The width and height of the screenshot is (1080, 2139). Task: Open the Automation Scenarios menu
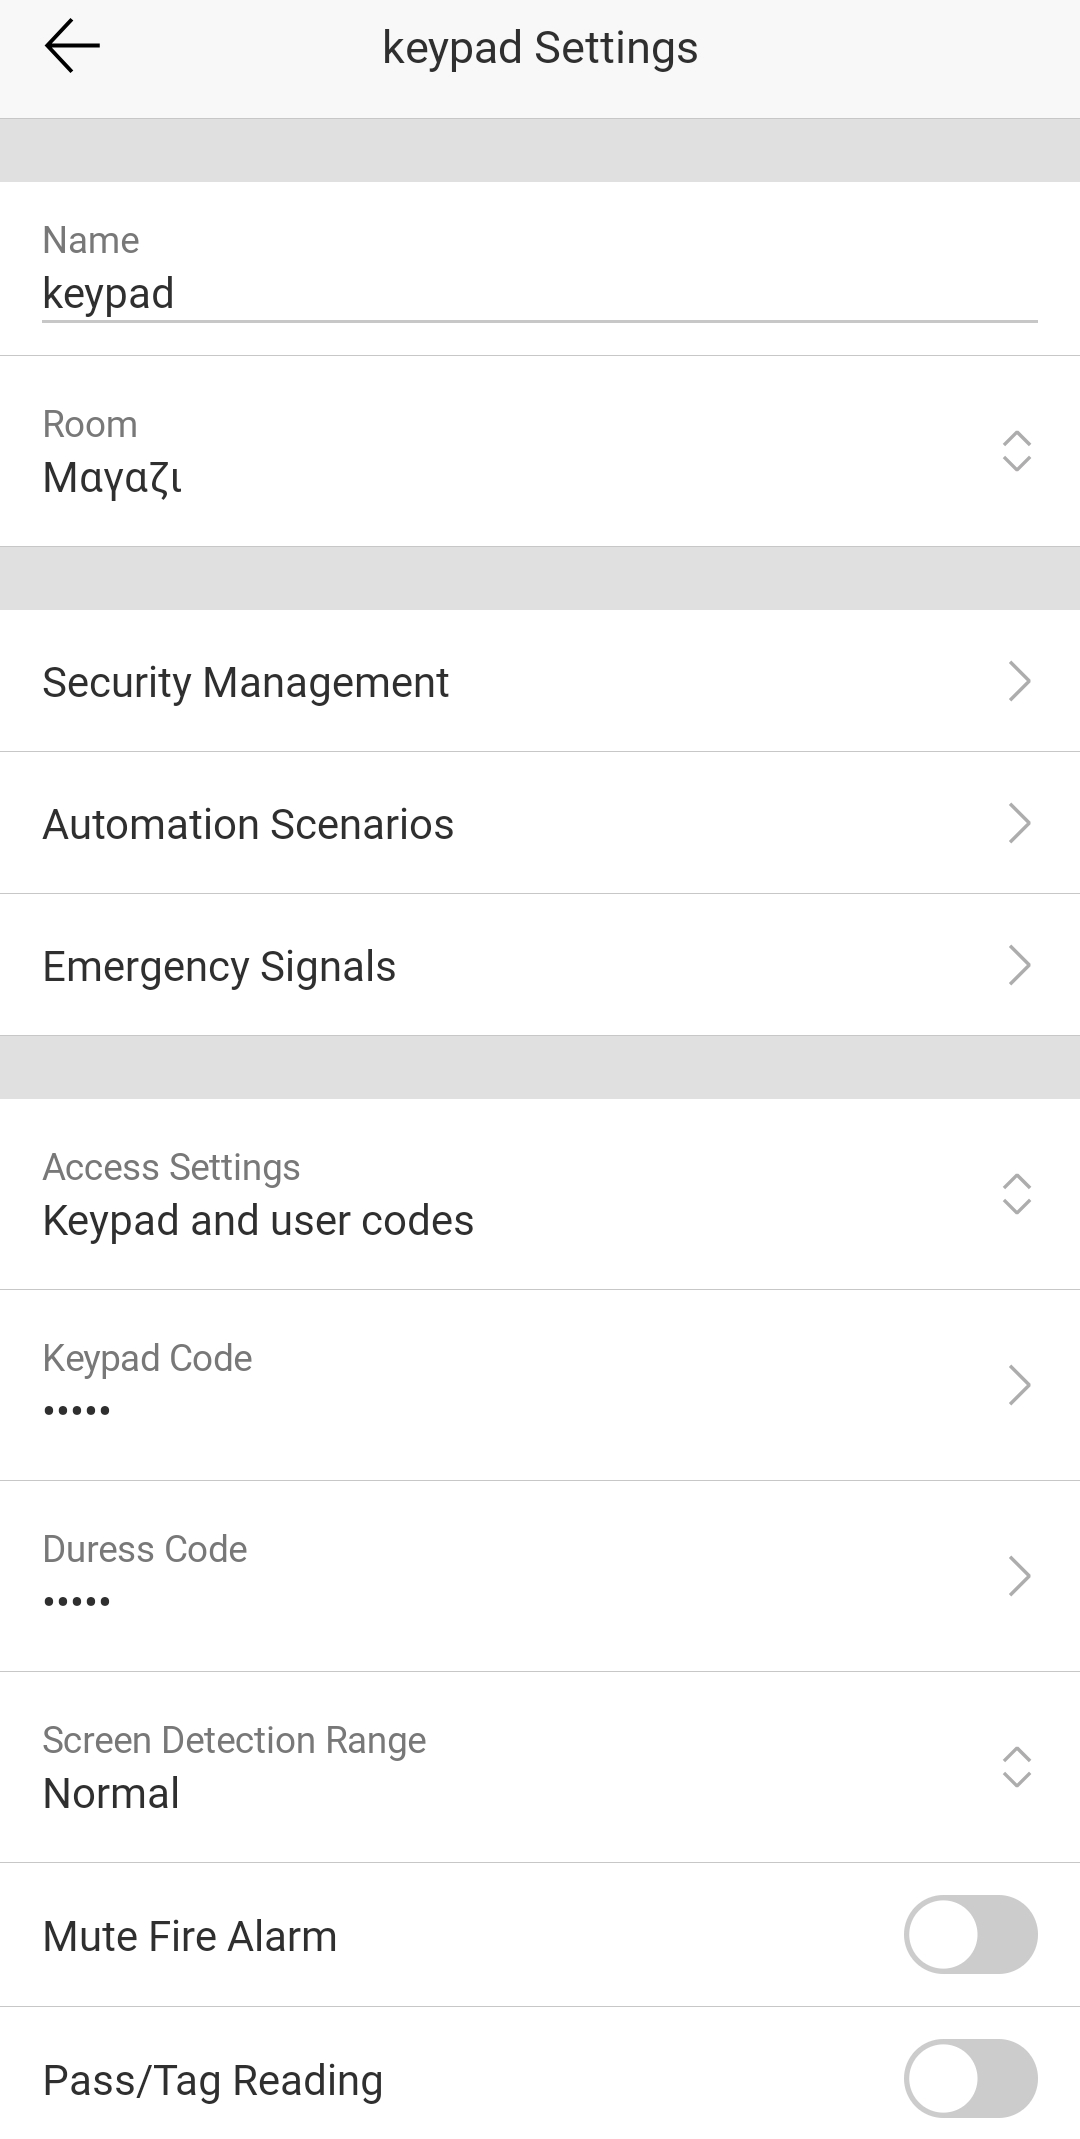pos(248,824)
